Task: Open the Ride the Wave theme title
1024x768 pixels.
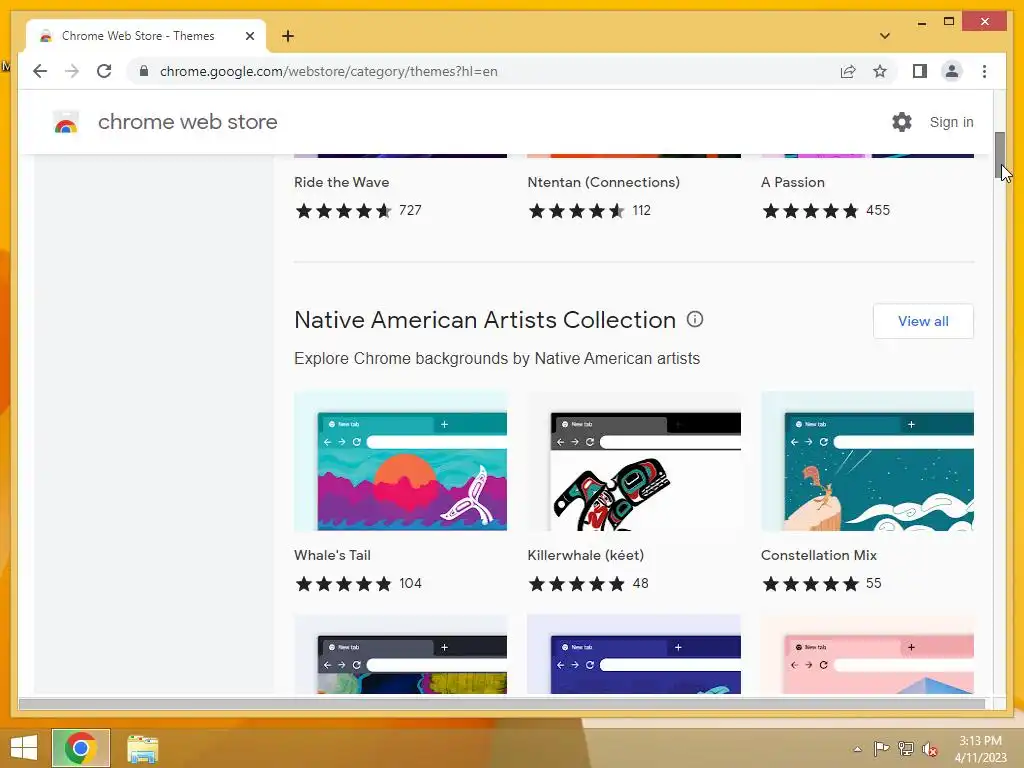Action: [x=342, y=182]
